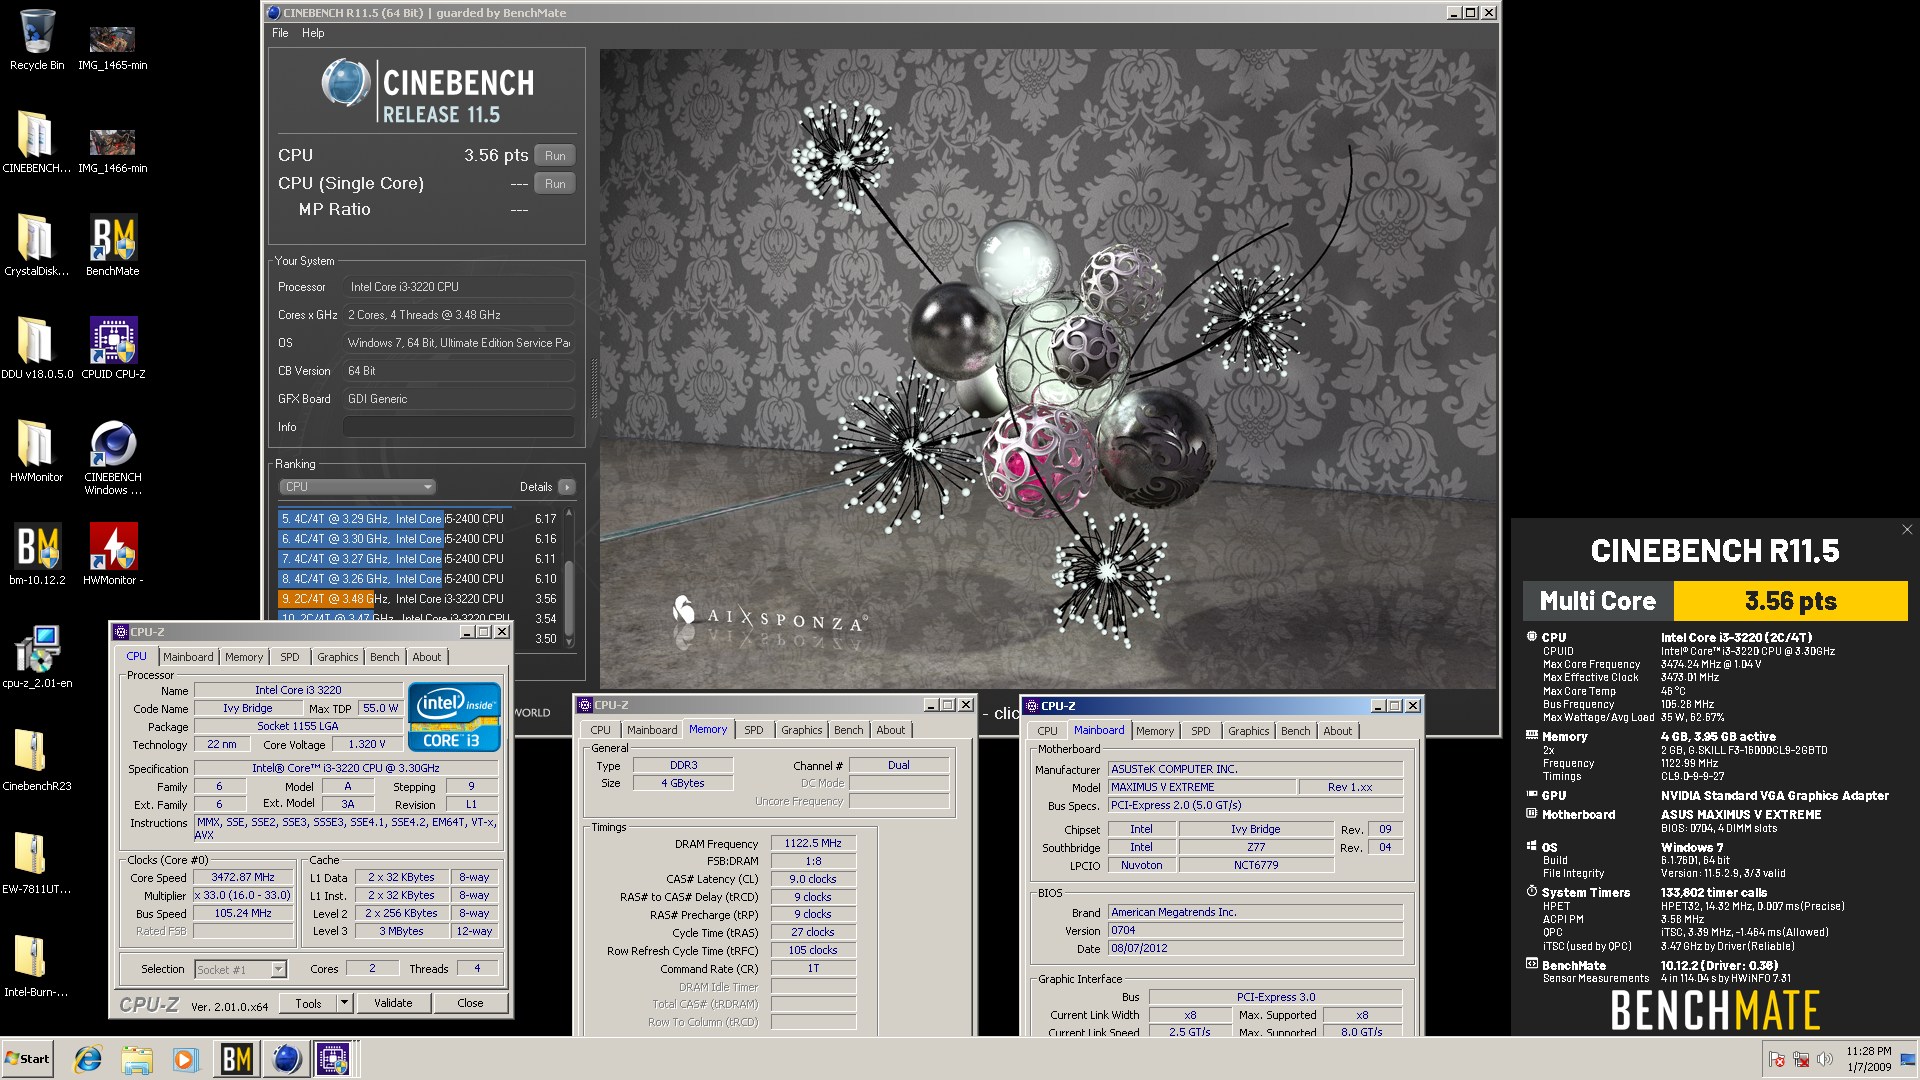Viewport: 1920px width, 1080px height.
Task: Open the Help menu in Cinebench
Action: coord(313,33)
